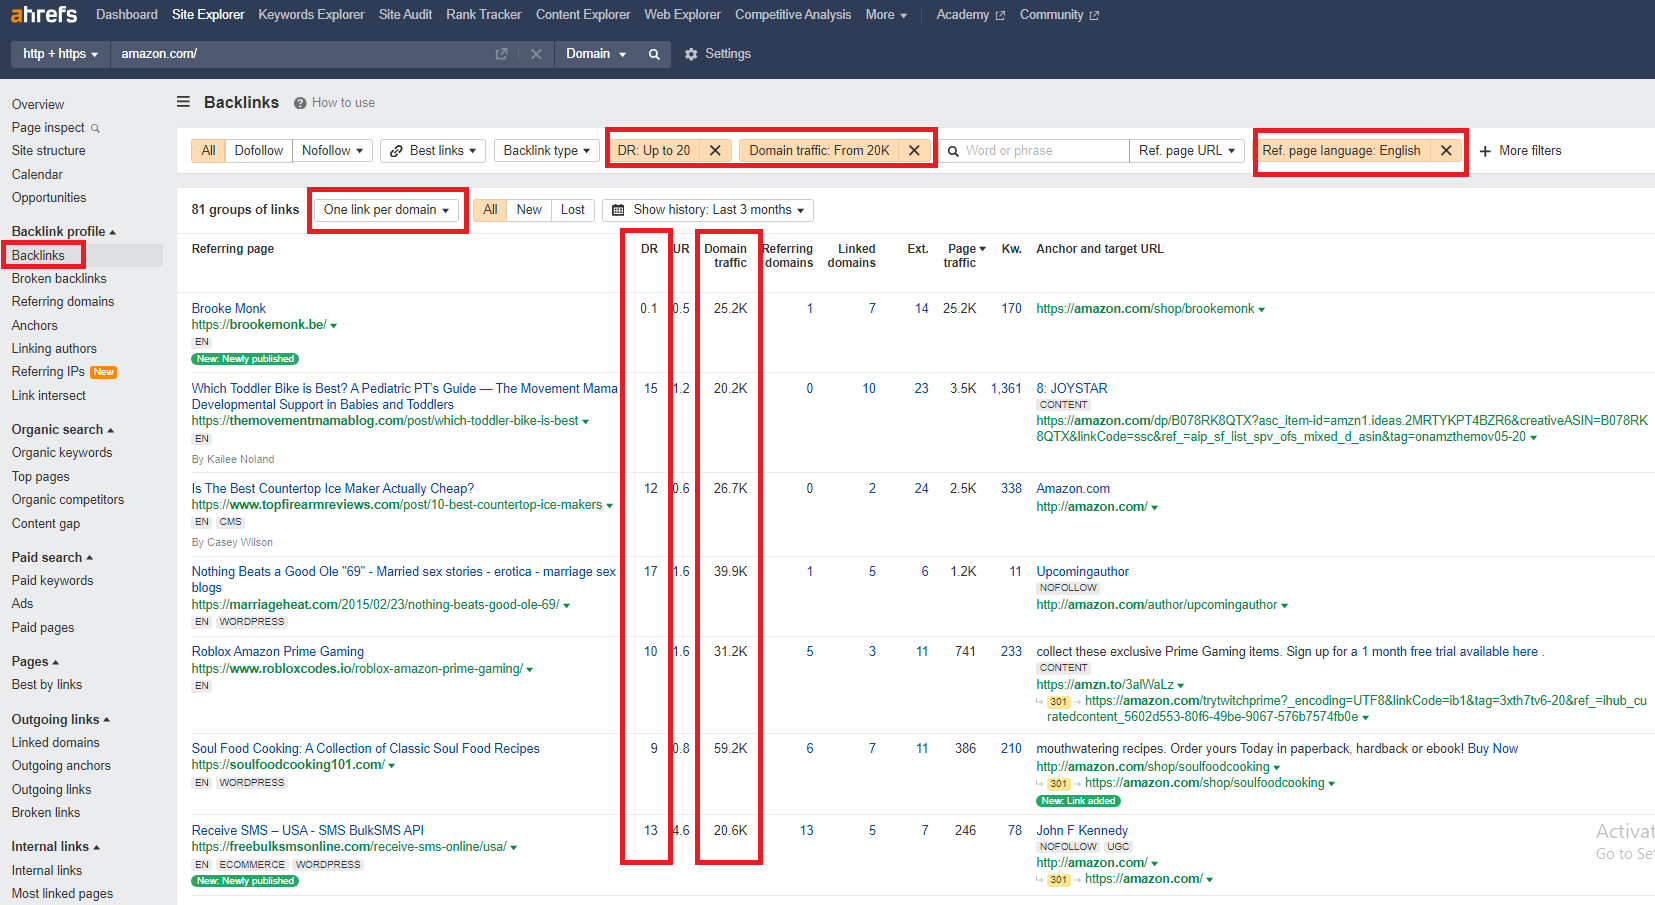Viewport: 1655px width, 905px height.
Task: Open the Brooke Monk referring page link
Action: tap(229, 309)
